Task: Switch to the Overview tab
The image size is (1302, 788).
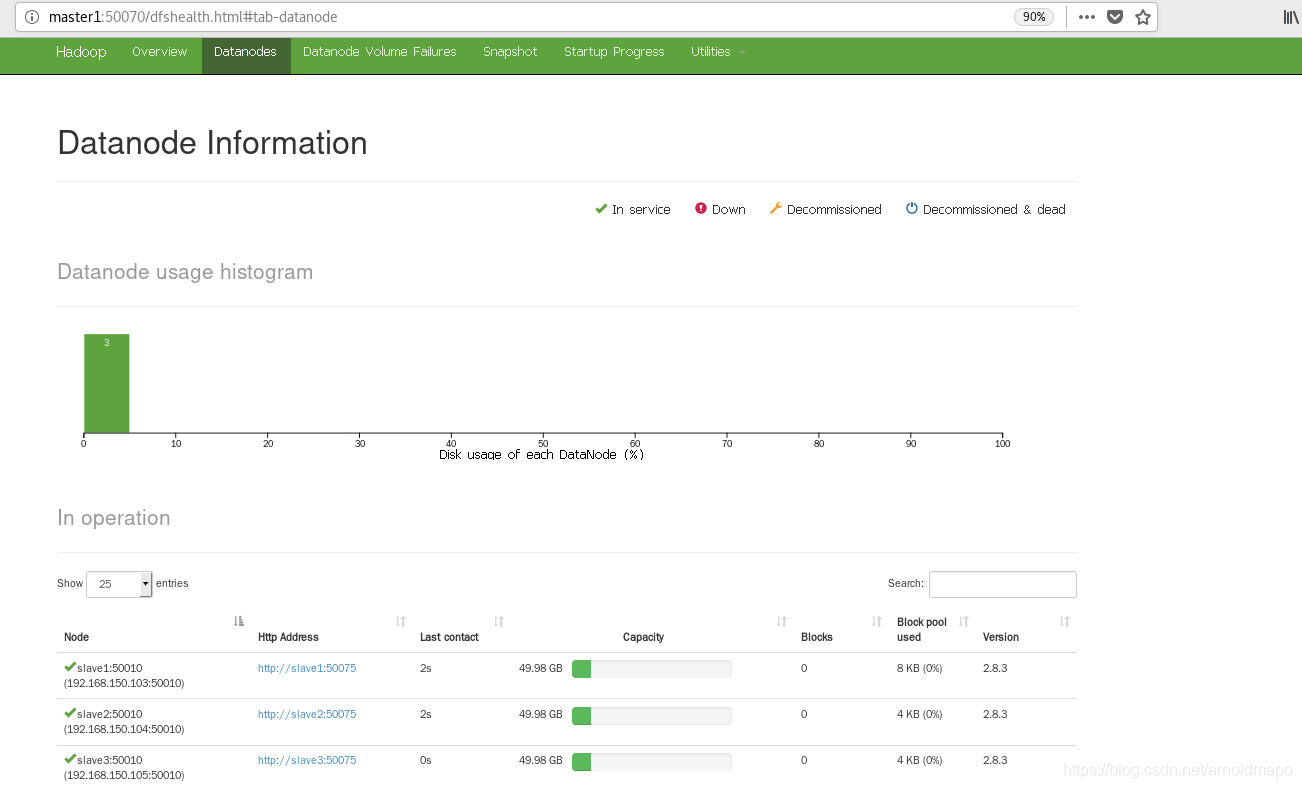Action: point(160,52)
